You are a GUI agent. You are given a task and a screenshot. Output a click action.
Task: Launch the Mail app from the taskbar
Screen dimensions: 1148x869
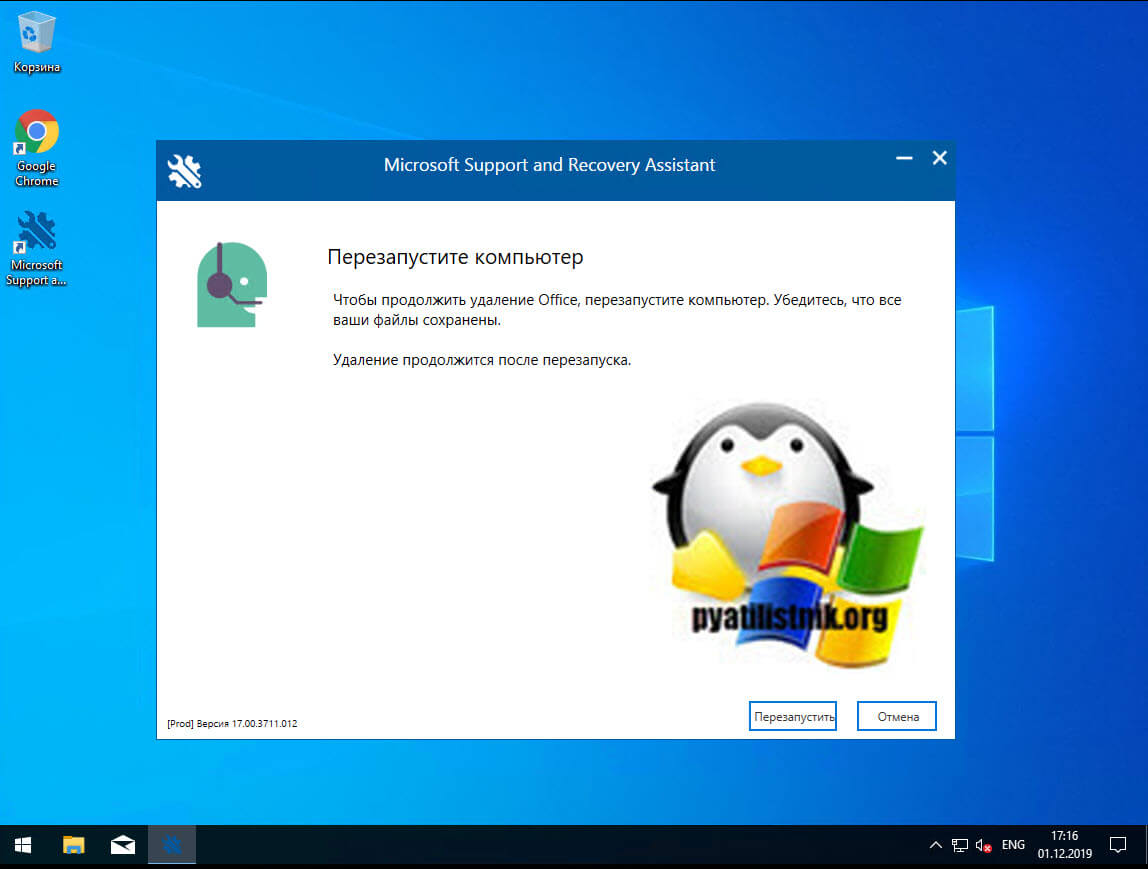click(x=123, y=845)
